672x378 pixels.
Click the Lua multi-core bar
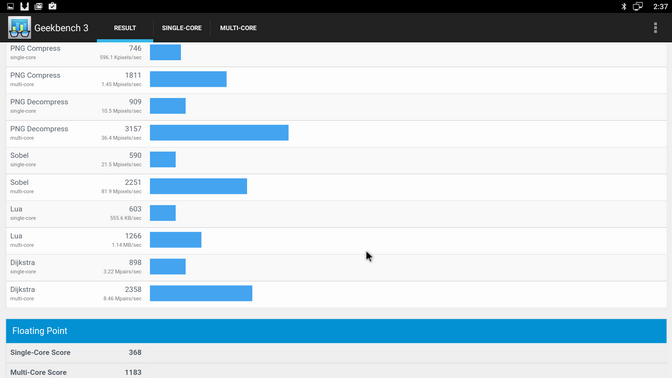[176, 240]
